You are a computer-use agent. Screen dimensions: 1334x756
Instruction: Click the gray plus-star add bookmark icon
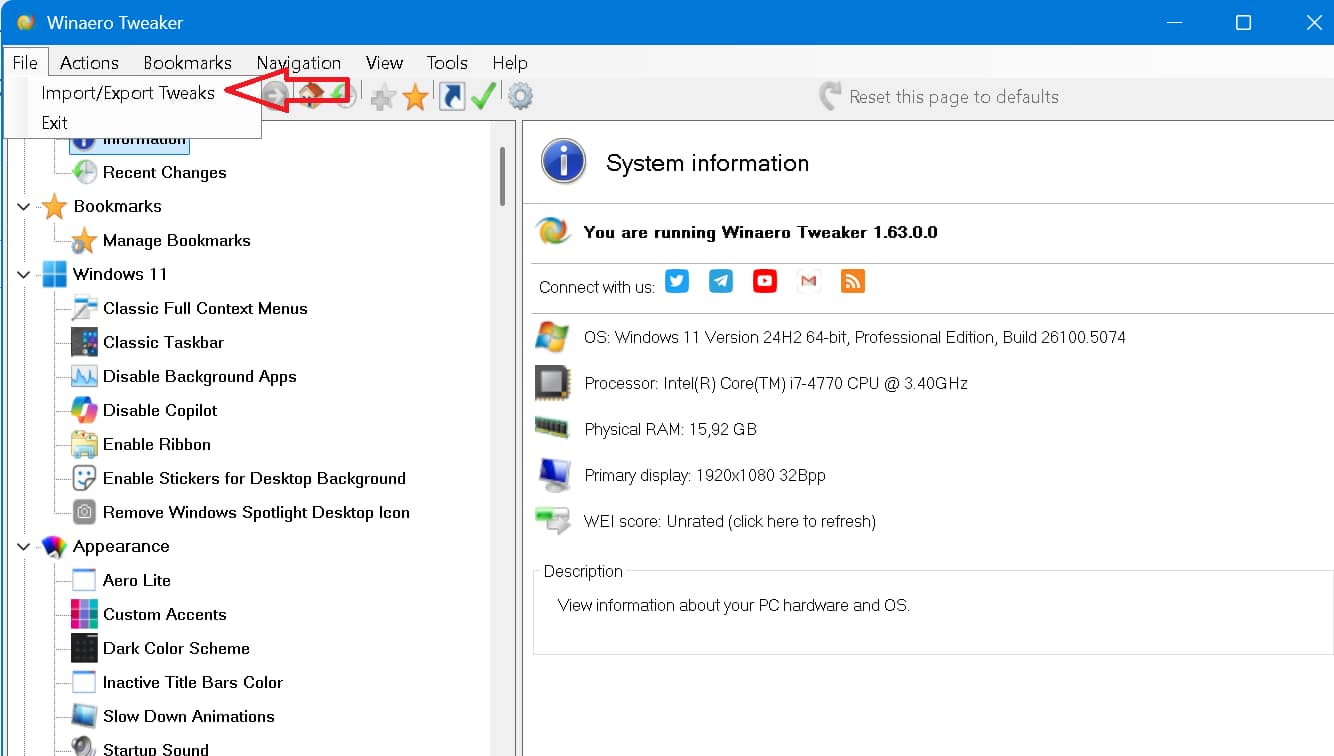pyautogui.click(x=383, y=97)
